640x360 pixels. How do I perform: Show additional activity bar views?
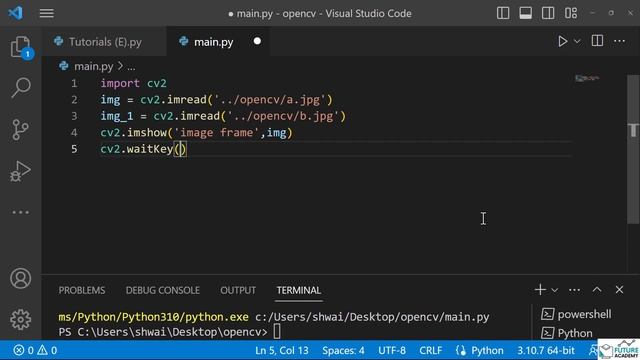(20, 212)
